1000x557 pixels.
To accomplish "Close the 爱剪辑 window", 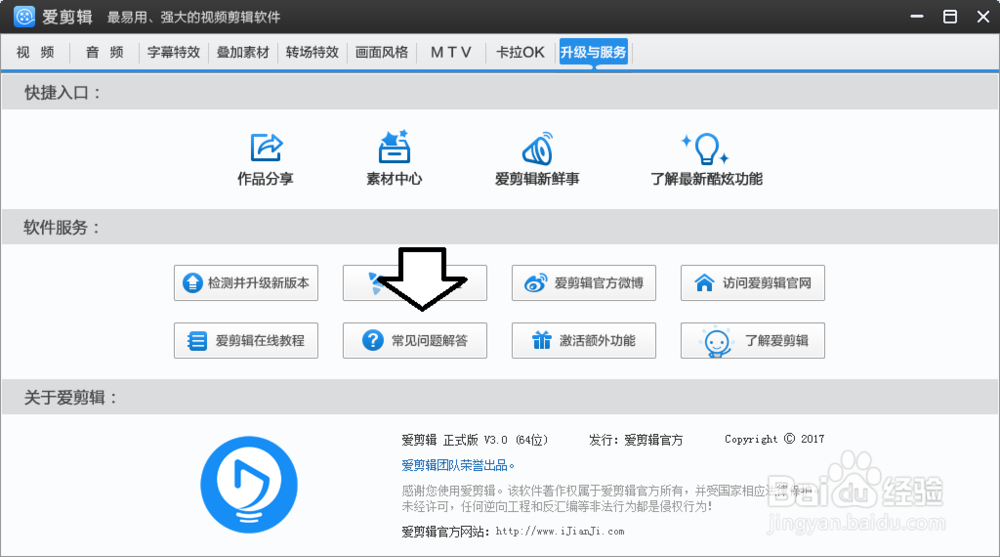I will 983,17.
